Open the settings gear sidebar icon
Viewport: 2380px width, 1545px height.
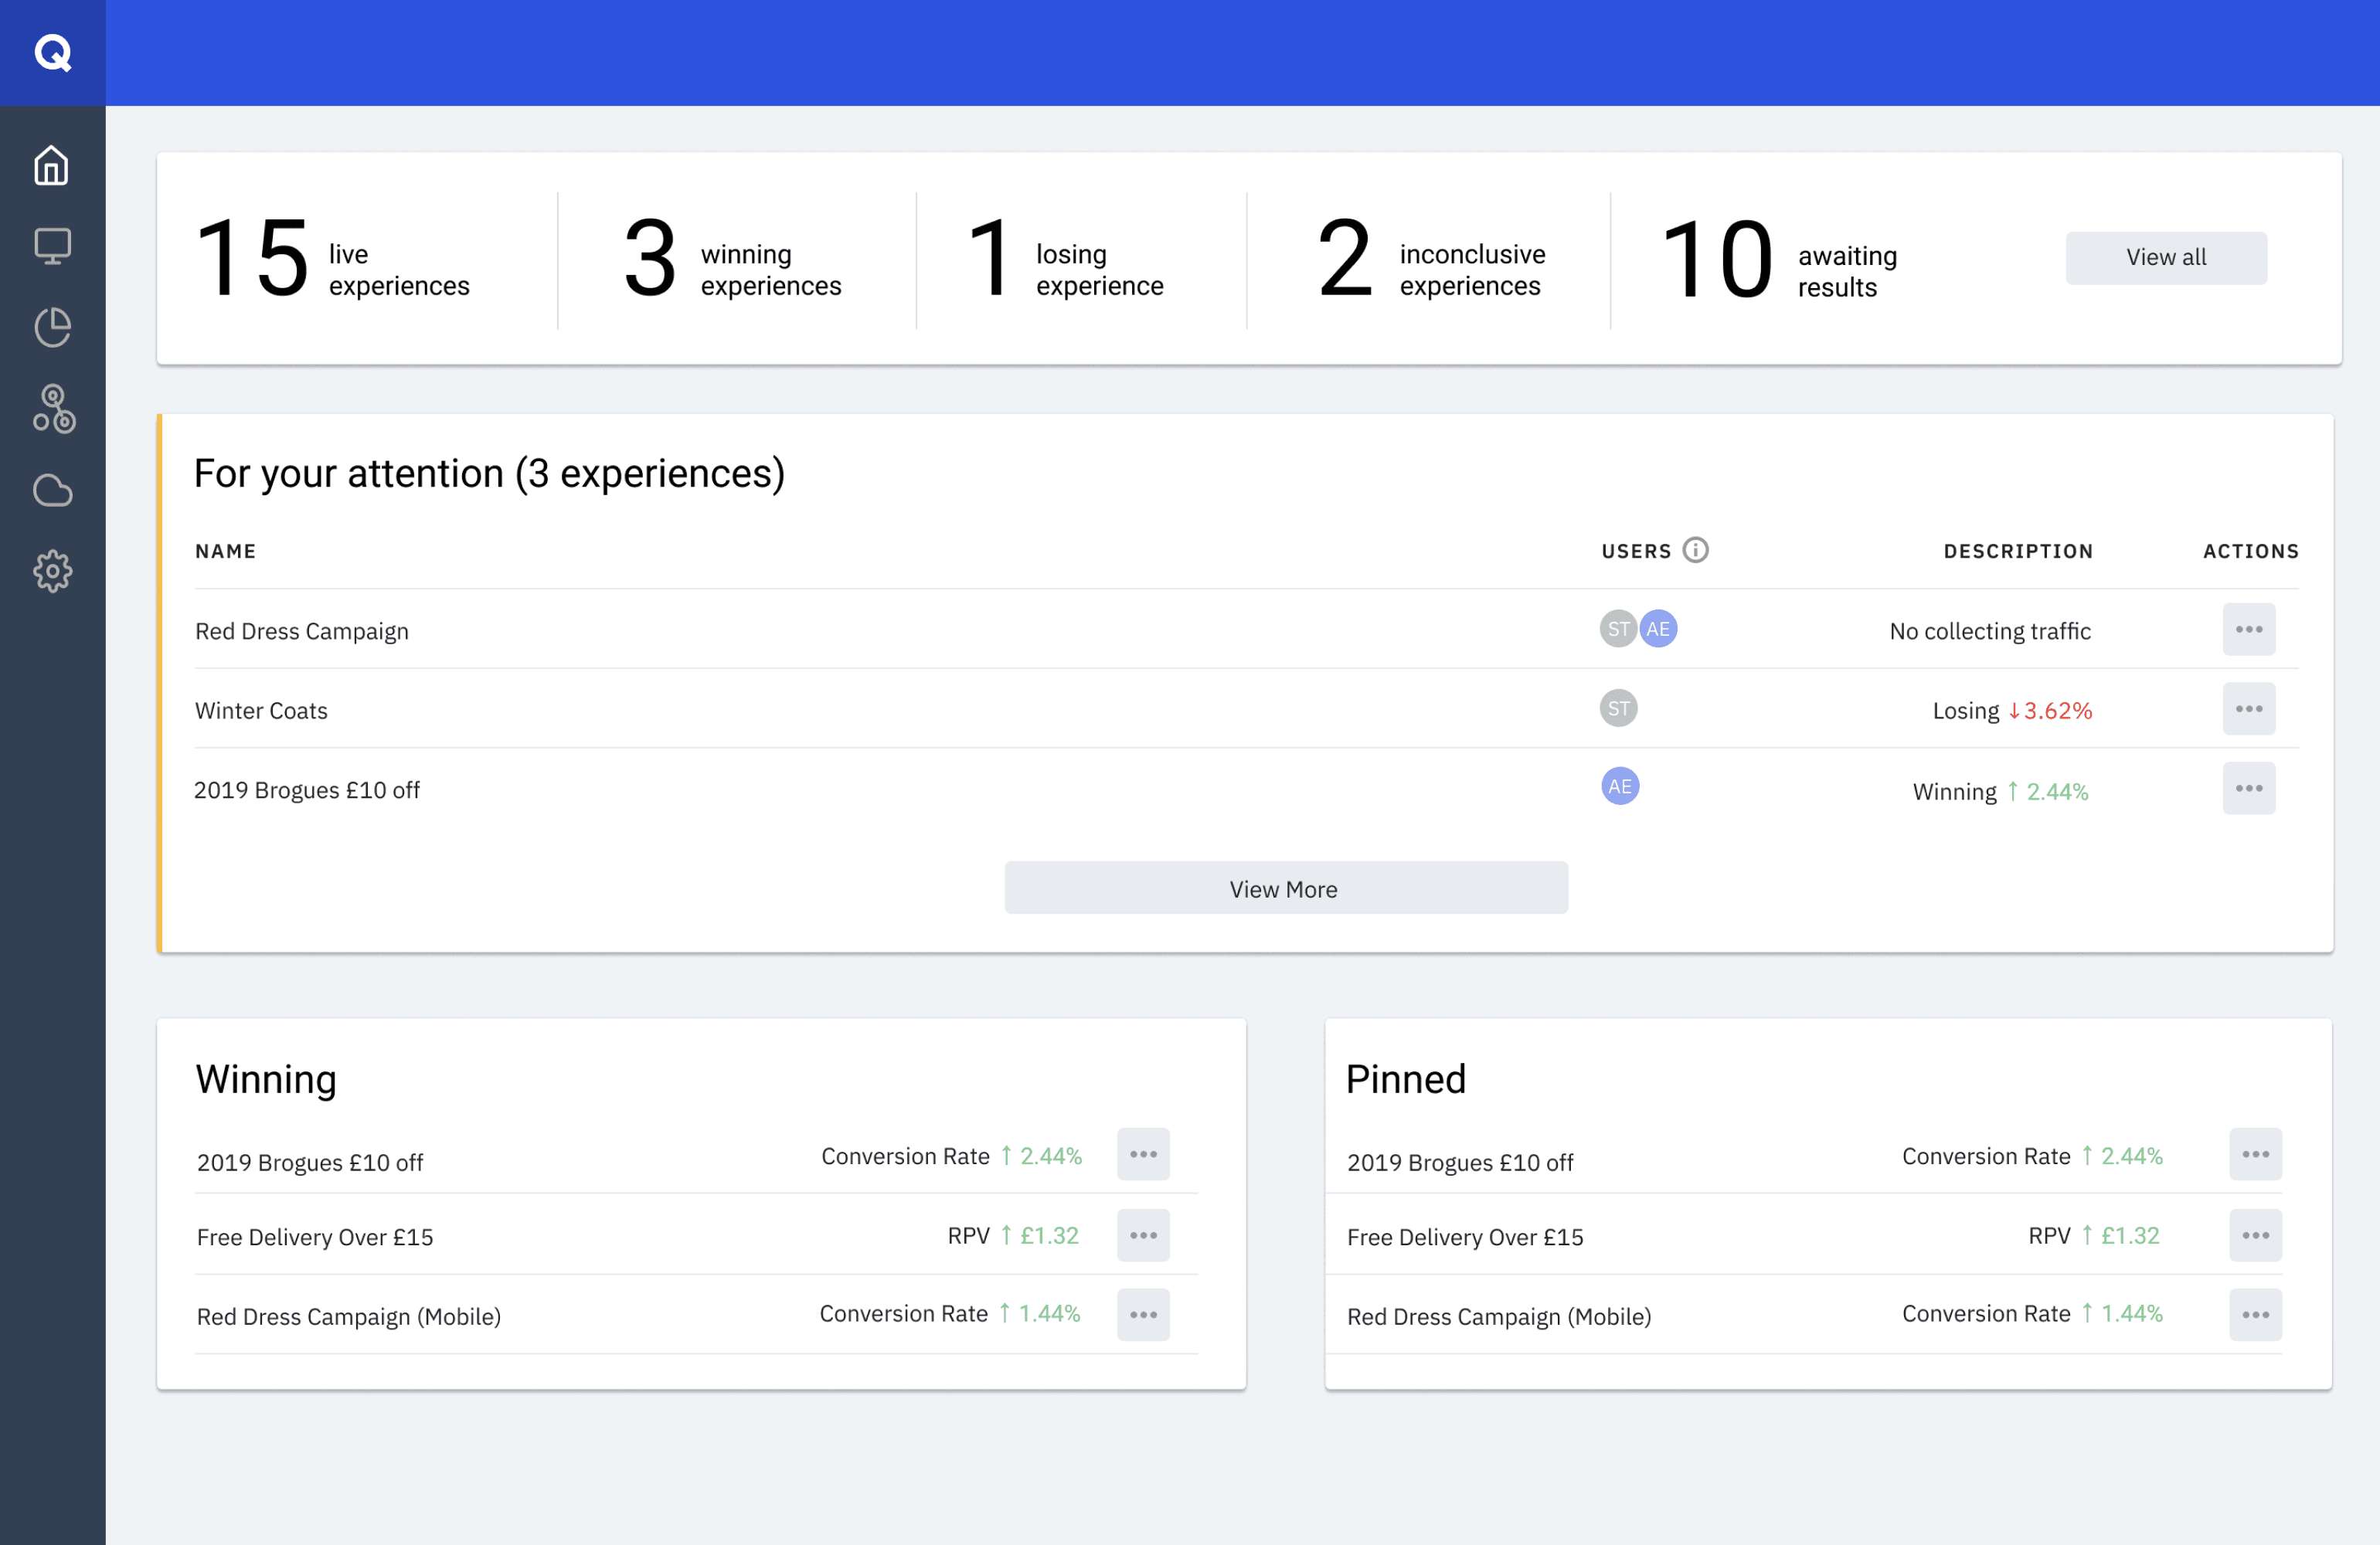(52, 571)
